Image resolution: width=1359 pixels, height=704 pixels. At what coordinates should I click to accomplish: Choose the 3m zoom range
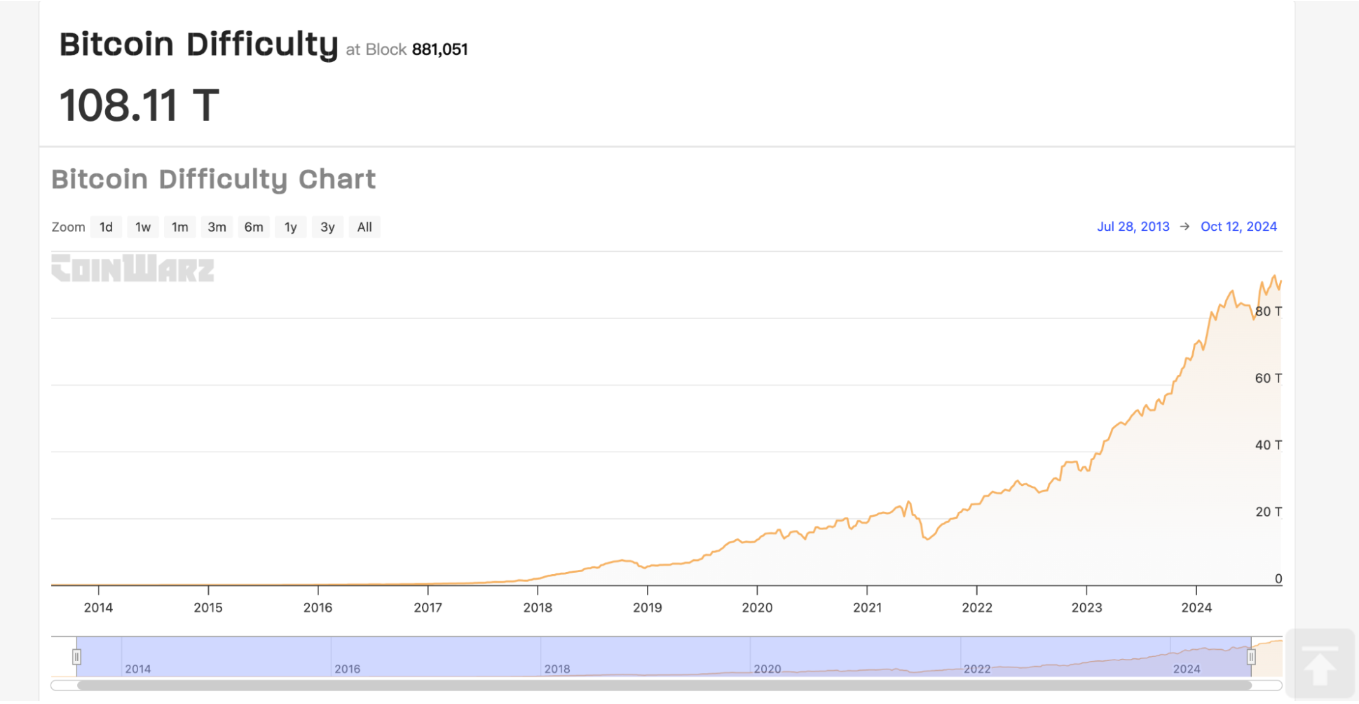[x=217, y=227]
